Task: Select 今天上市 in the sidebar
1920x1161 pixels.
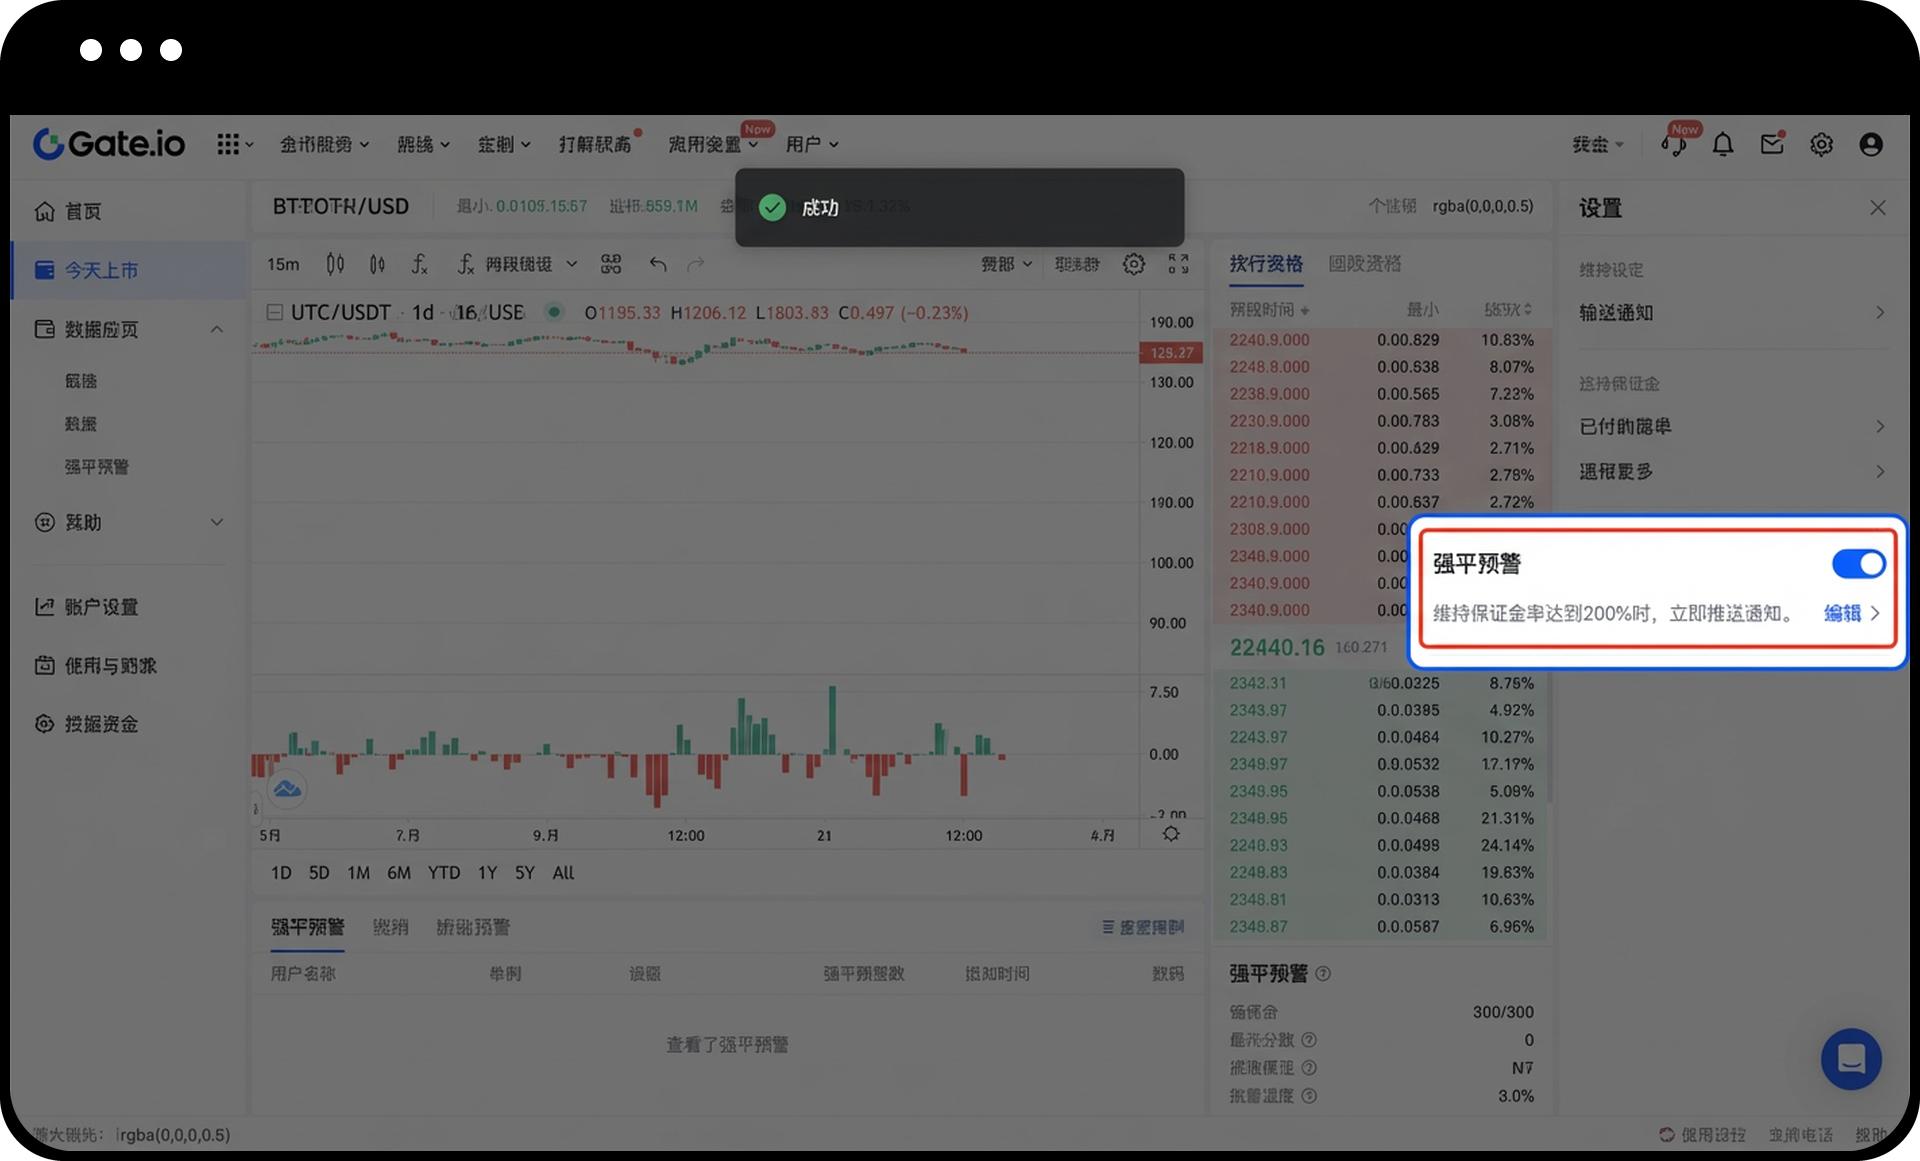Action: pyautogui.click(x=130, y=270)
